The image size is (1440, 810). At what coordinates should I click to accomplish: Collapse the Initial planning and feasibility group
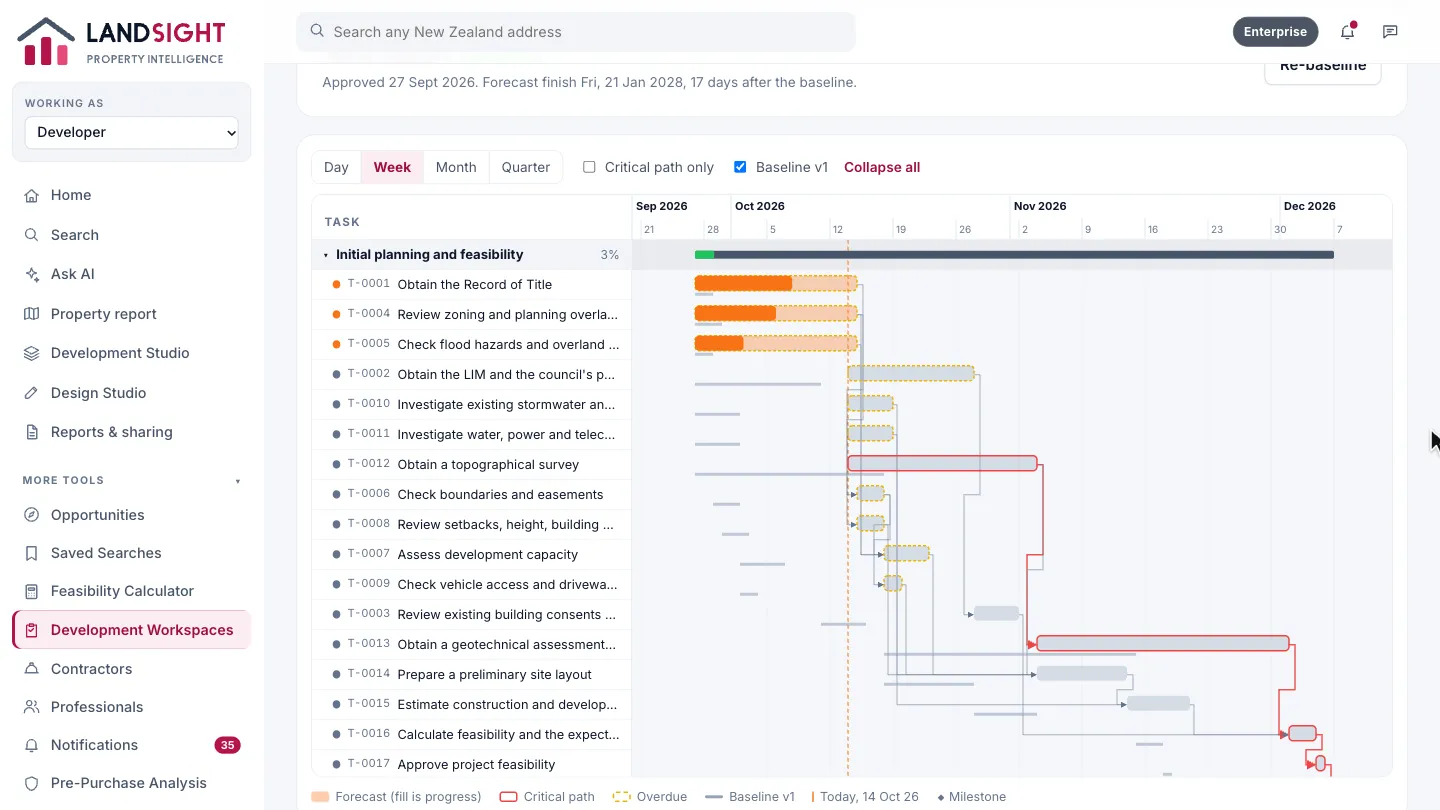tap(326, 255)
